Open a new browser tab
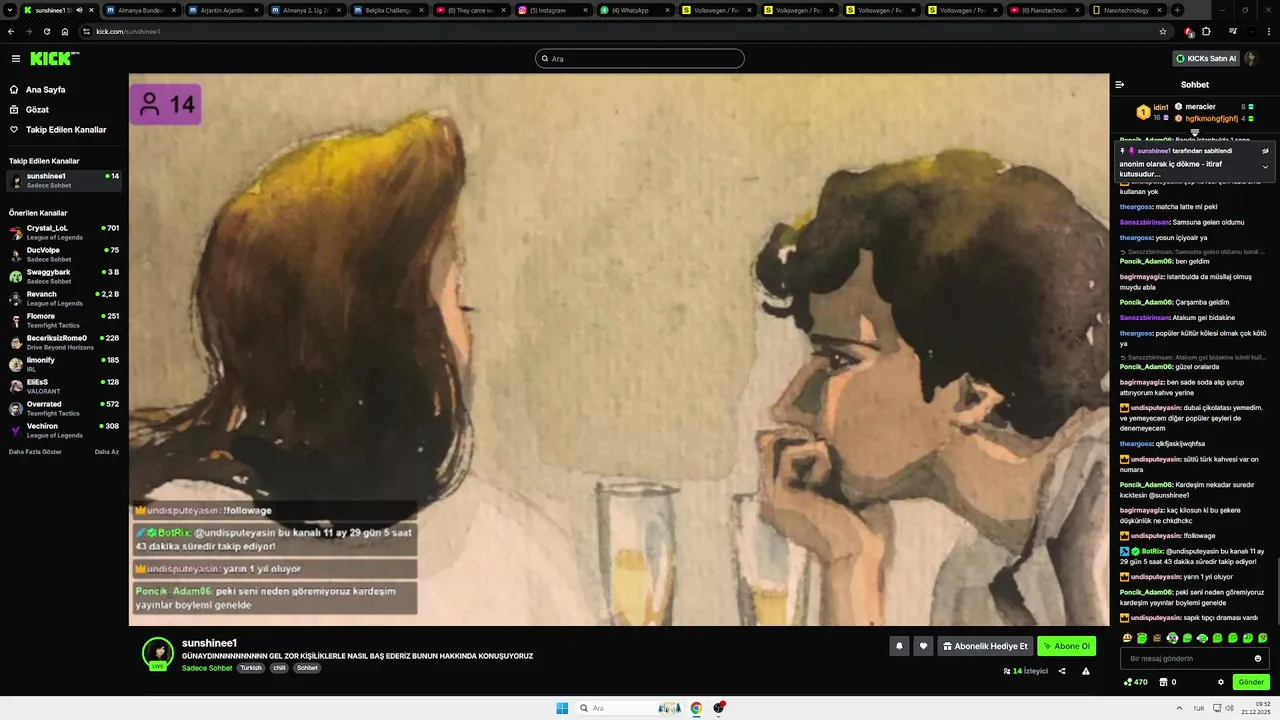 [1177, 10]
